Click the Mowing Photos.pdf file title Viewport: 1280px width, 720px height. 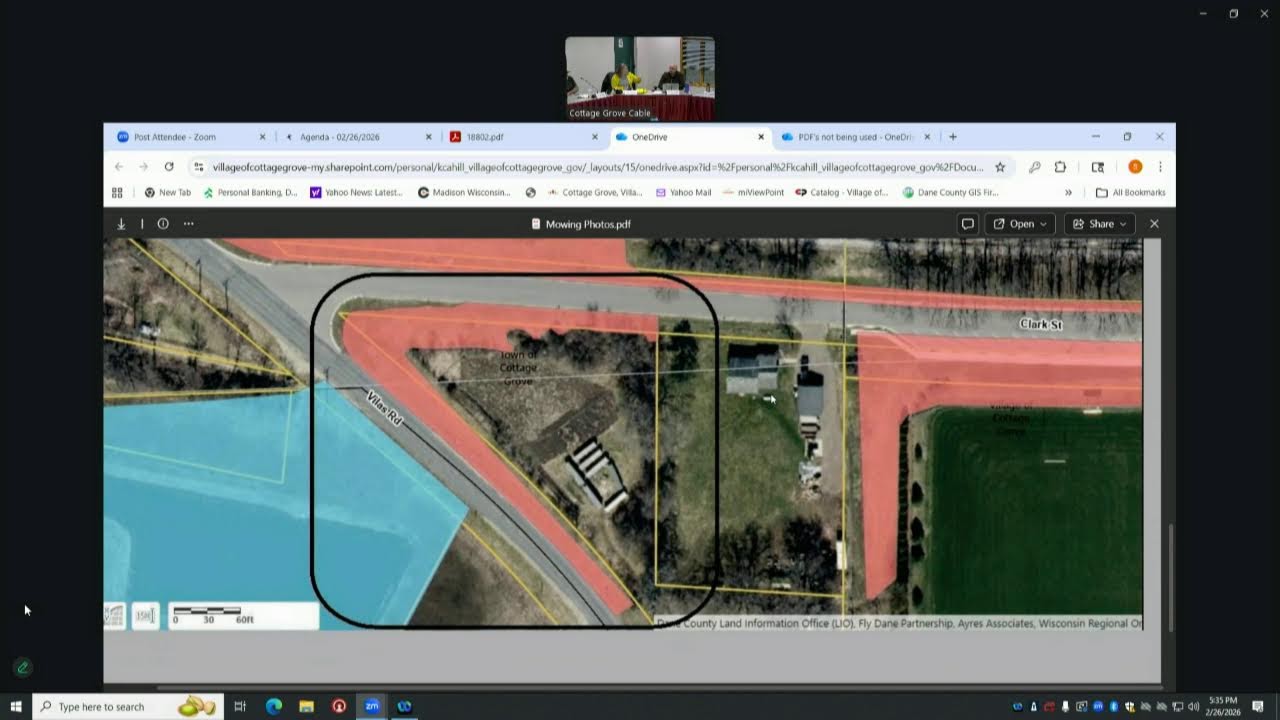click(x=588, y=224)
